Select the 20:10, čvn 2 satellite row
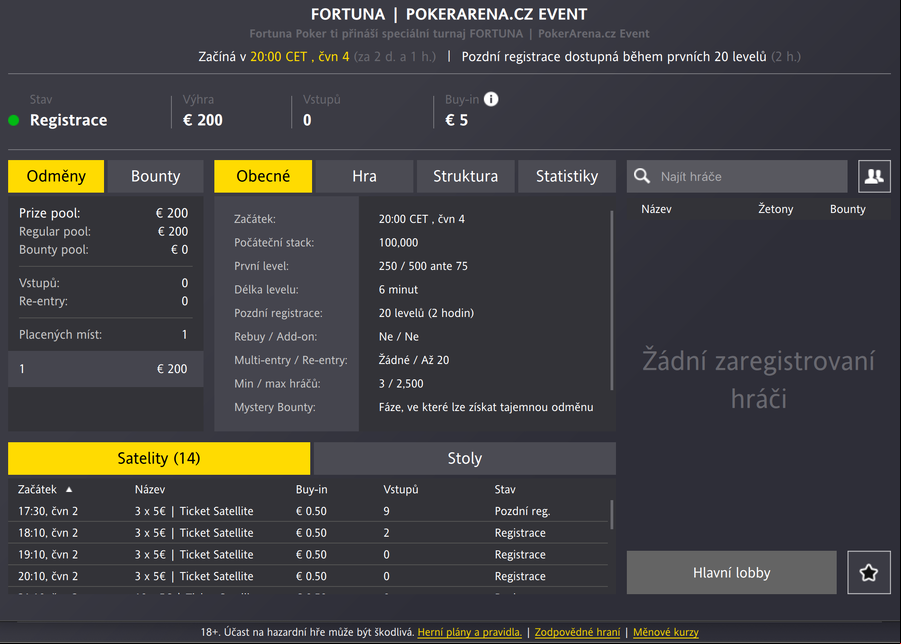 (x=308, y=576)
